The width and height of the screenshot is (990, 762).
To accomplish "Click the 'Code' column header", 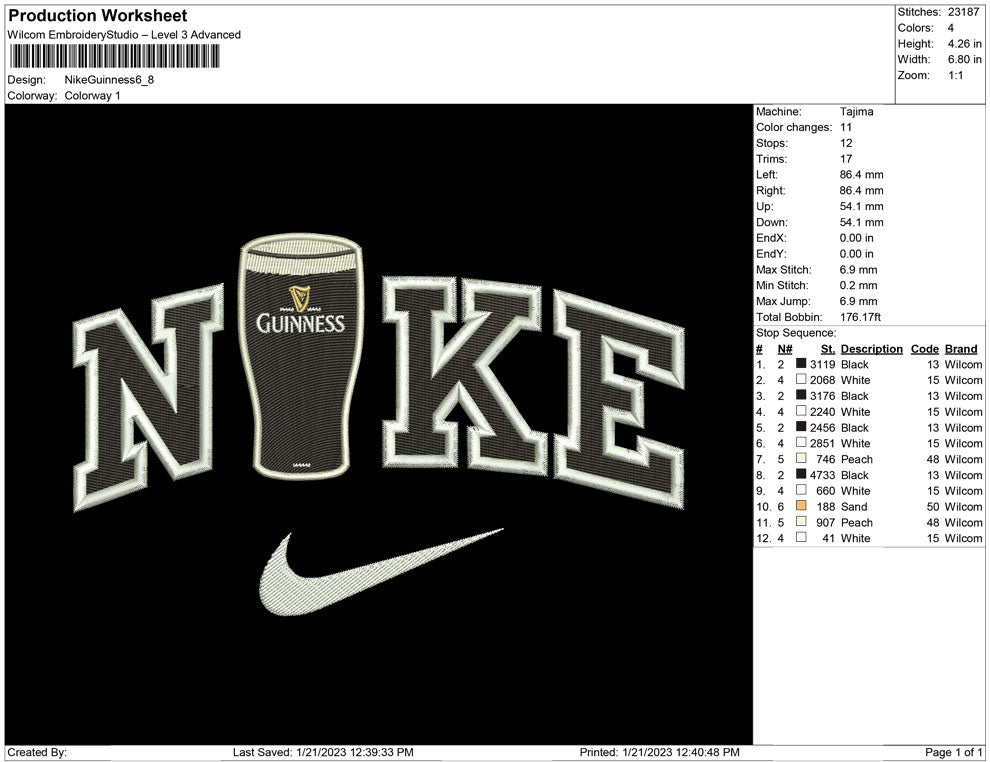I will pyautogui.click(x=925, y=348).
